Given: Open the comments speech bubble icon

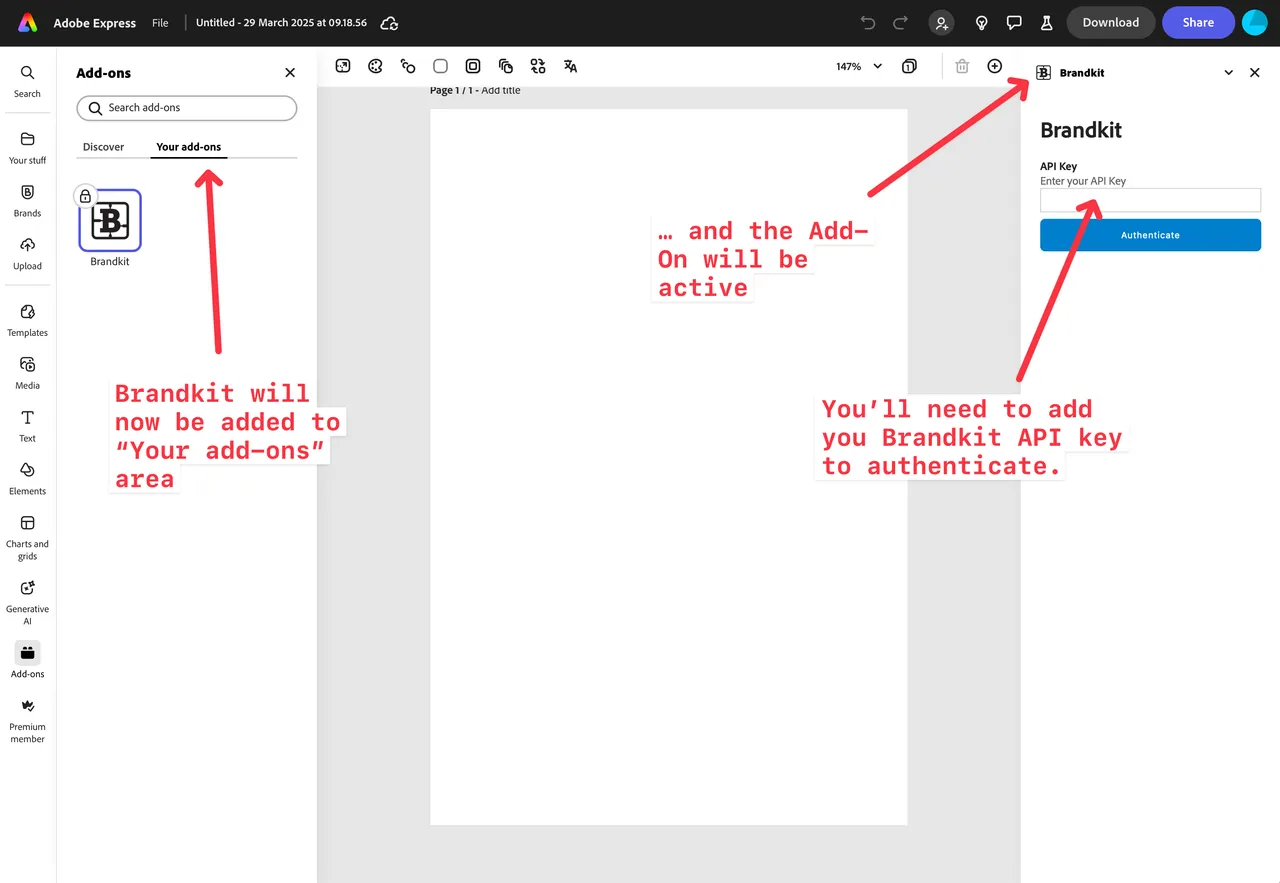Looking at the screenshot, I should [1014, 22].
